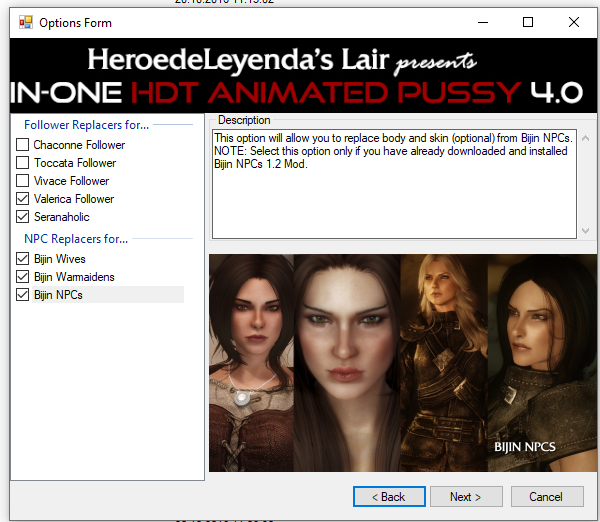Viewport: 600px width, 522px height.
Task: Go to previous page with Back button
Action: pos(389,497)
